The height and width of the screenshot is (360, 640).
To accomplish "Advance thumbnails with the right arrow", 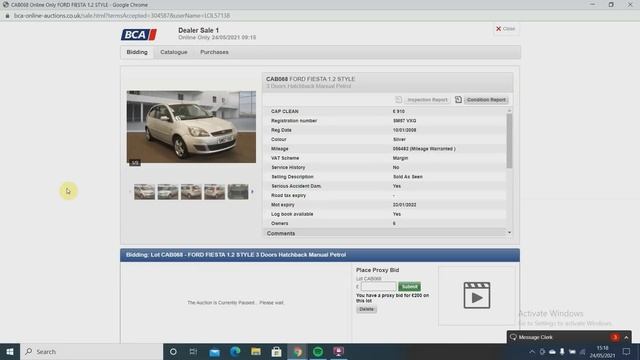I will click(252, 191).
